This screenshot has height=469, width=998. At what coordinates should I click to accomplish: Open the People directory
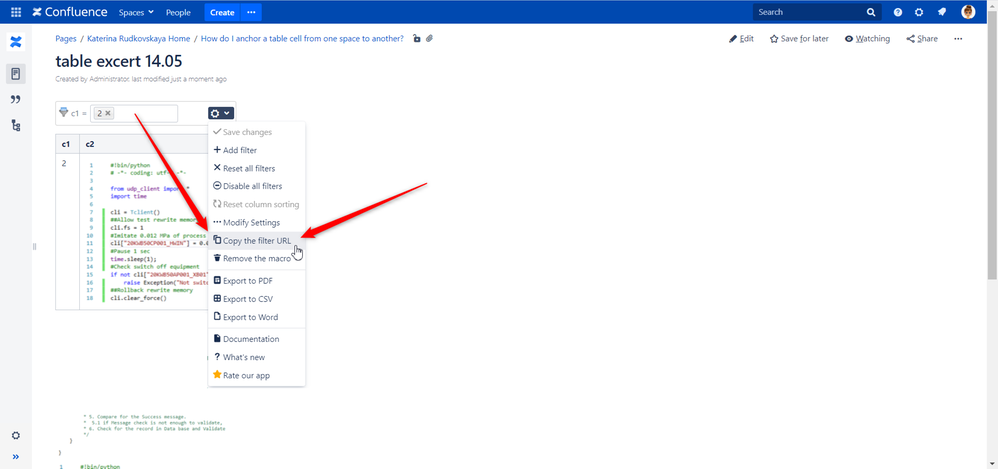point(178,12)
